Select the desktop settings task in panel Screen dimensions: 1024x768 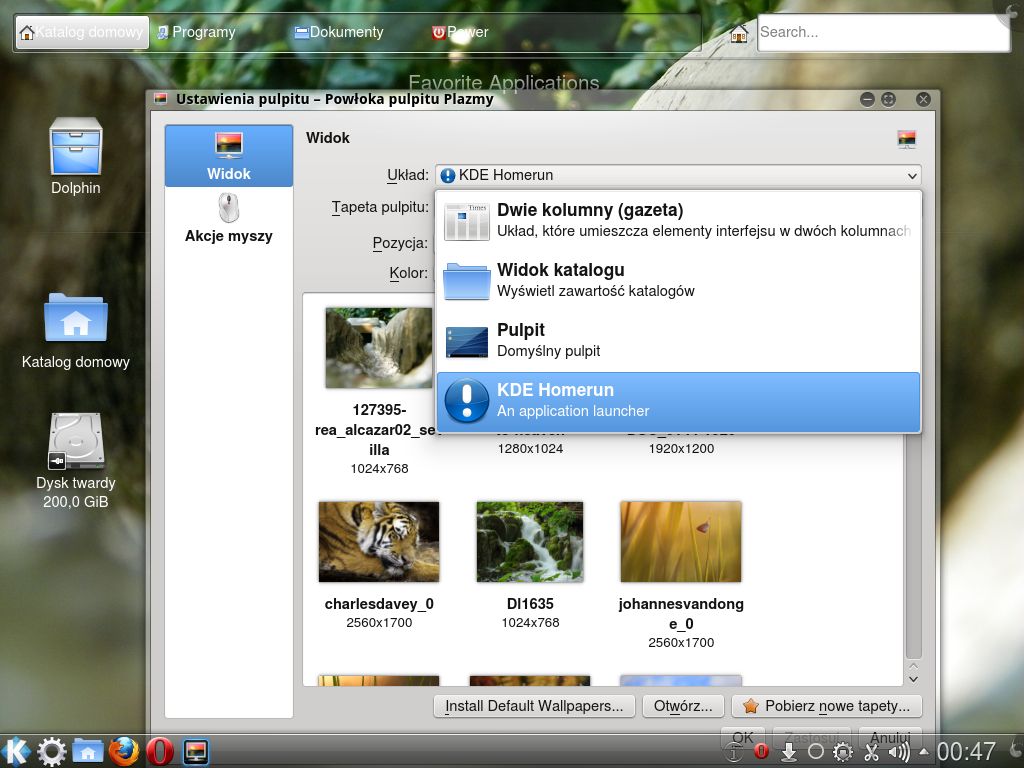click(195, 752)
